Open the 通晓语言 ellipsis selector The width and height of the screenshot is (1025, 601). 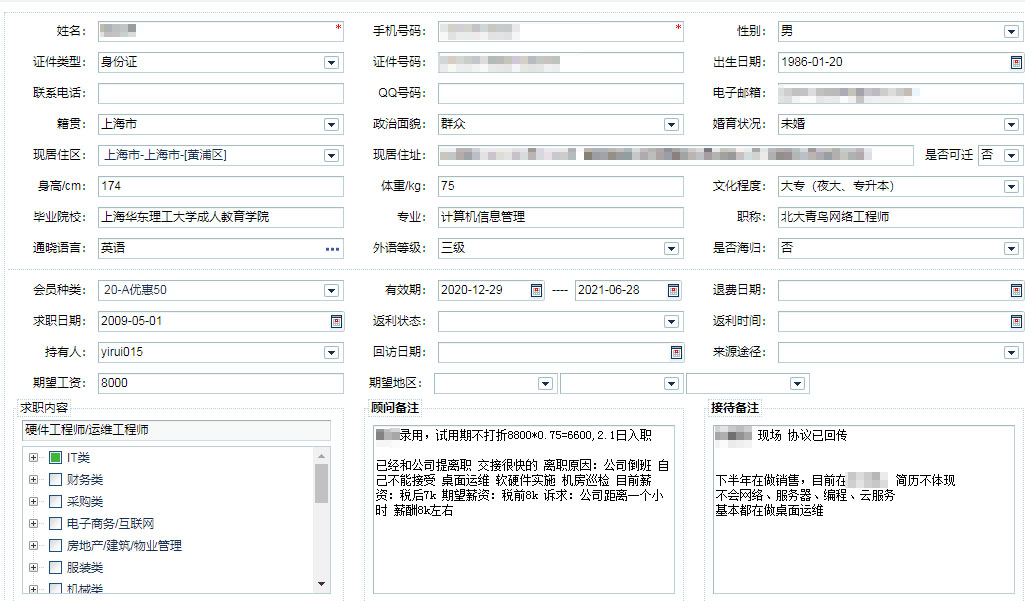point(332,249)
